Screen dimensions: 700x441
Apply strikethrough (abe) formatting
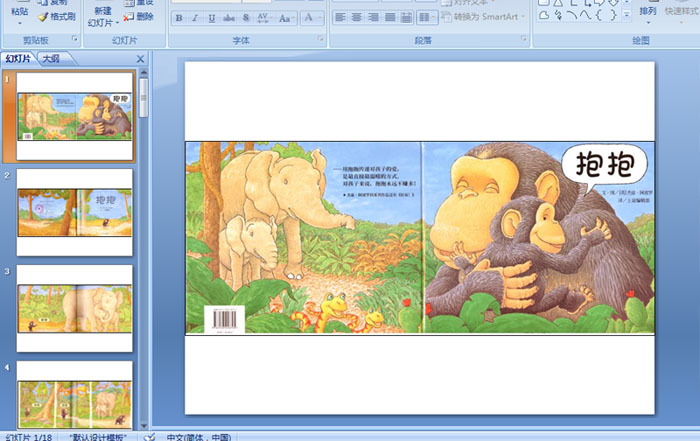[229, 18]
